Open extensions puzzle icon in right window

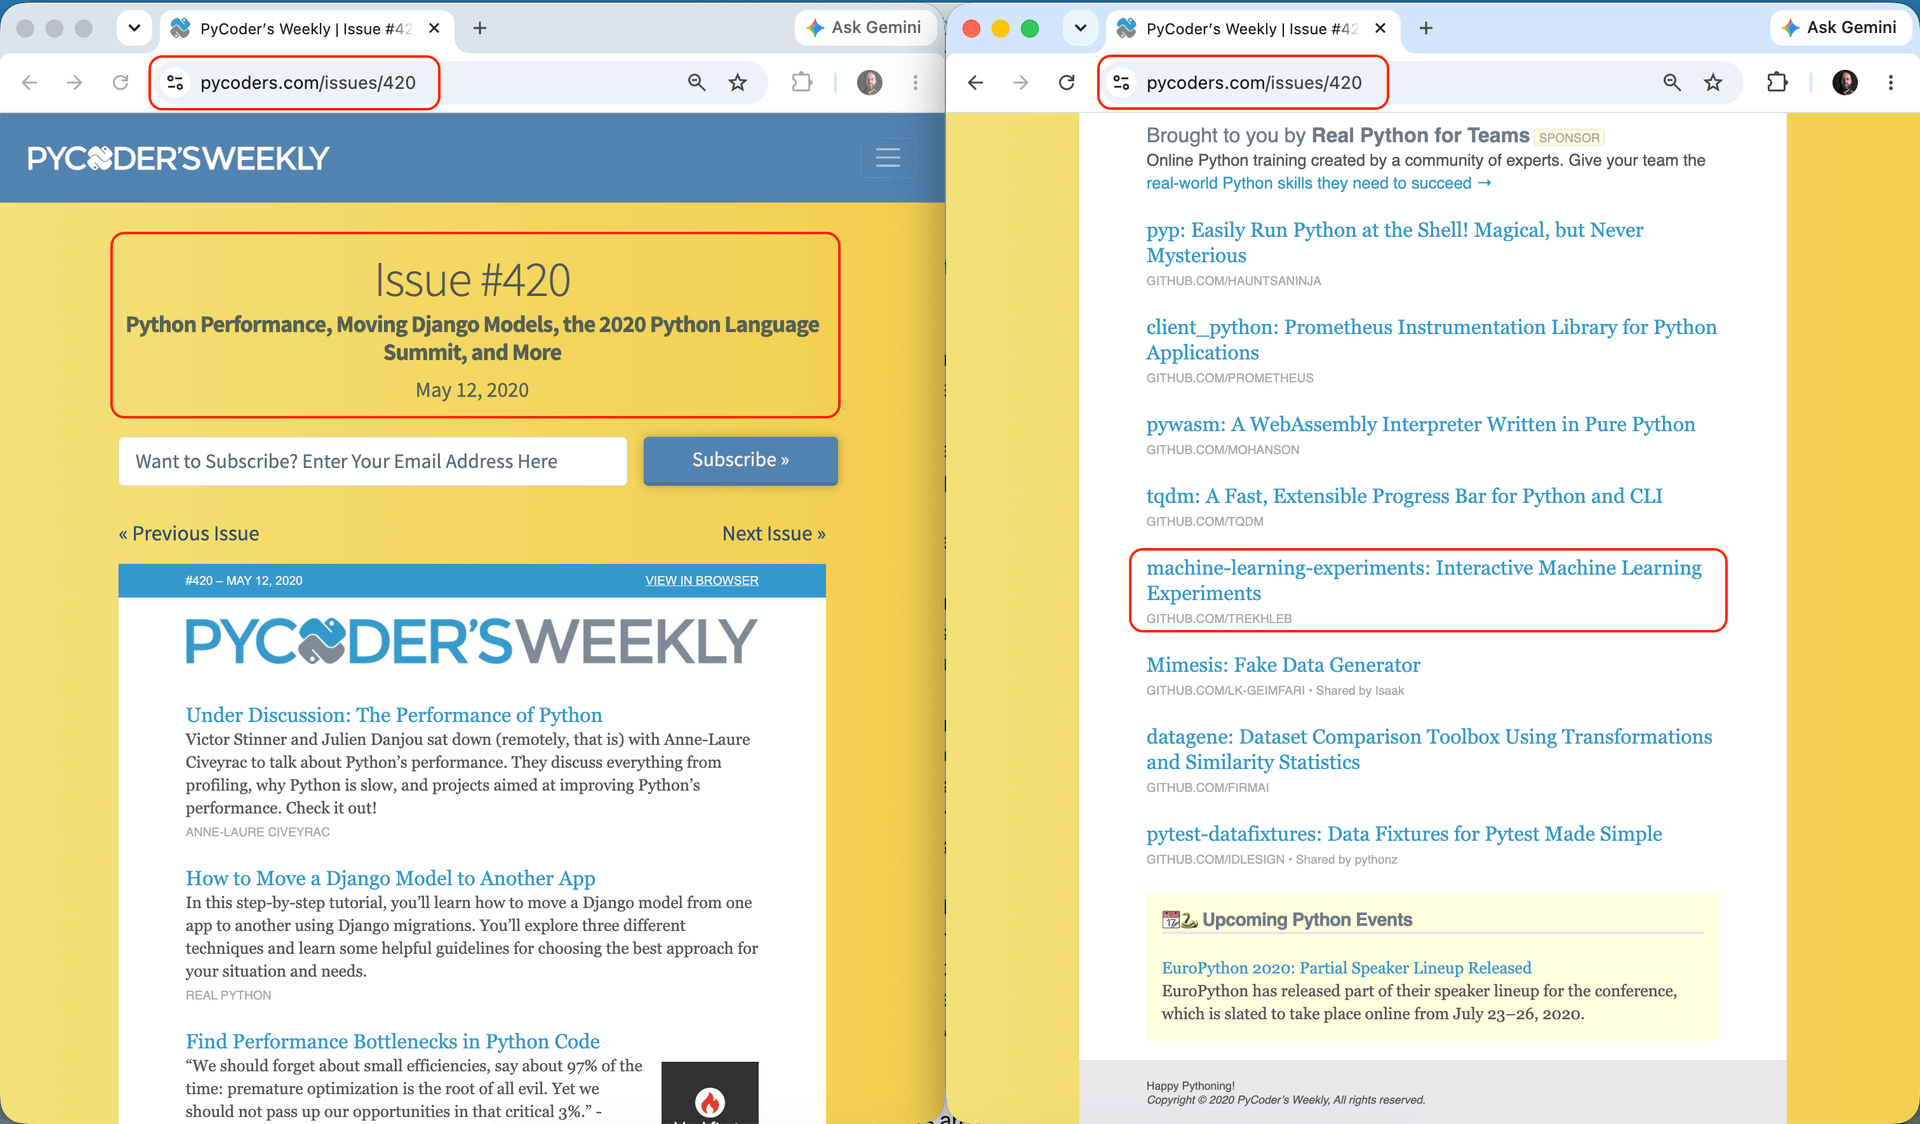point(1777,83)
